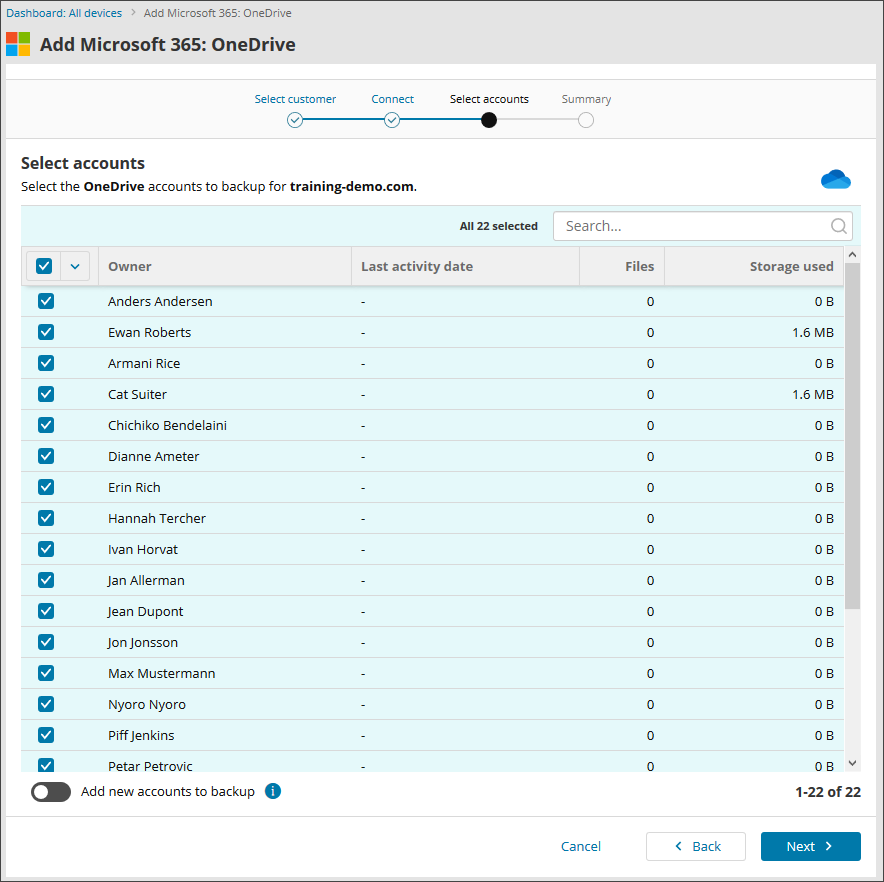Click the All 22 selected label
This screenshot has height=882, width=884.
click(498, 226)
